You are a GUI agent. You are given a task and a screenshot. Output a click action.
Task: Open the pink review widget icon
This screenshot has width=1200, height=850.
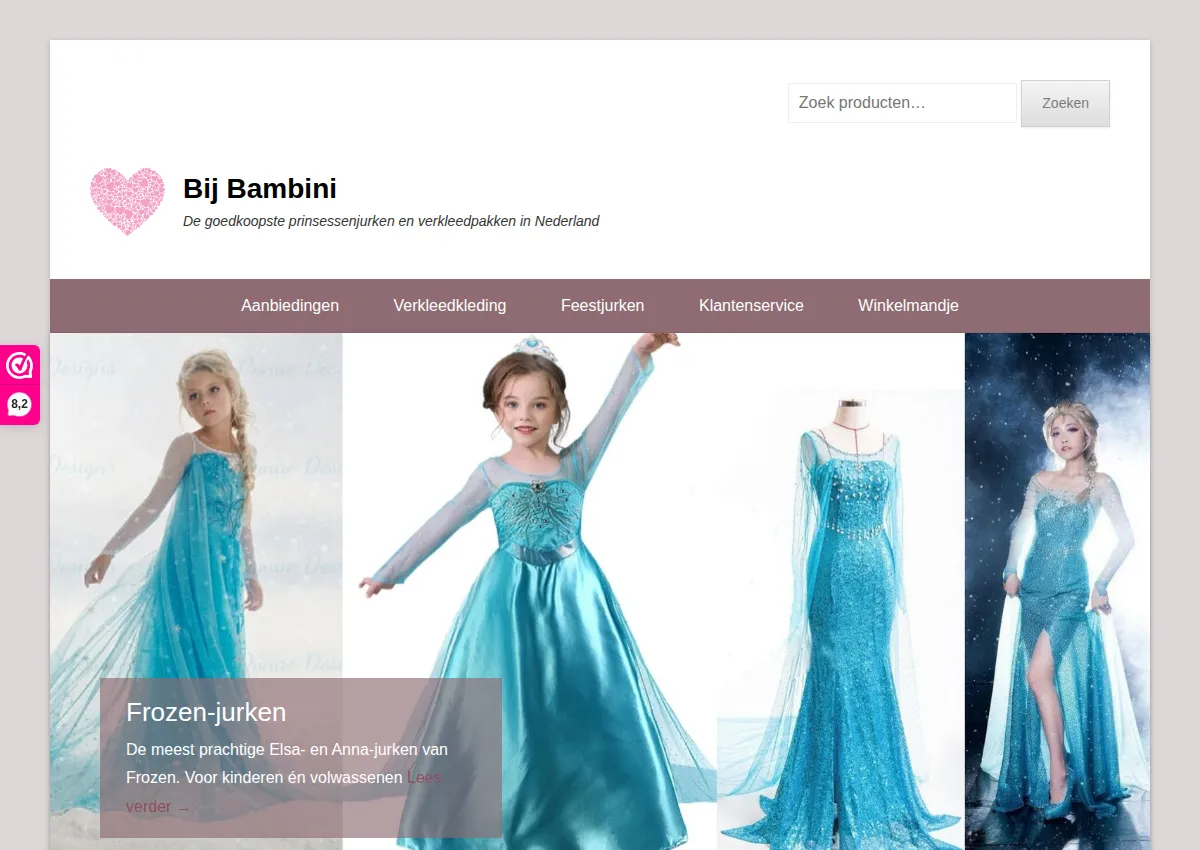point(19,366)
